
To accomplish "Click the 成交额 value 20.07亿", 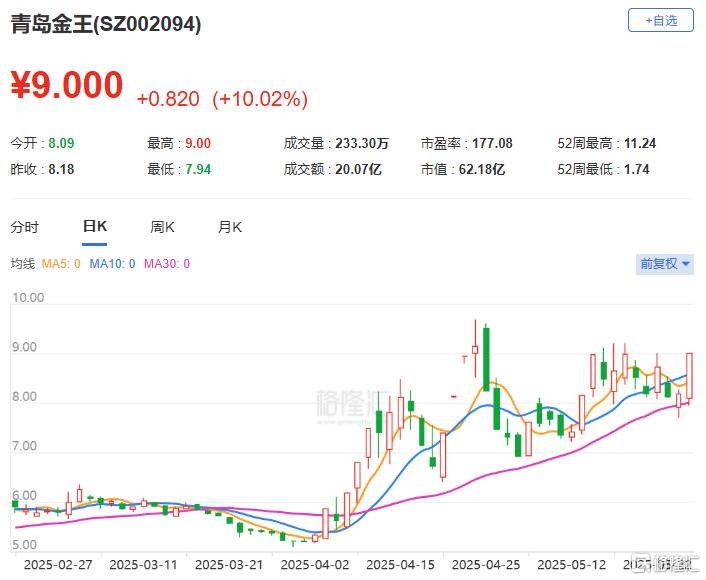I will click(x=358, y=169).
